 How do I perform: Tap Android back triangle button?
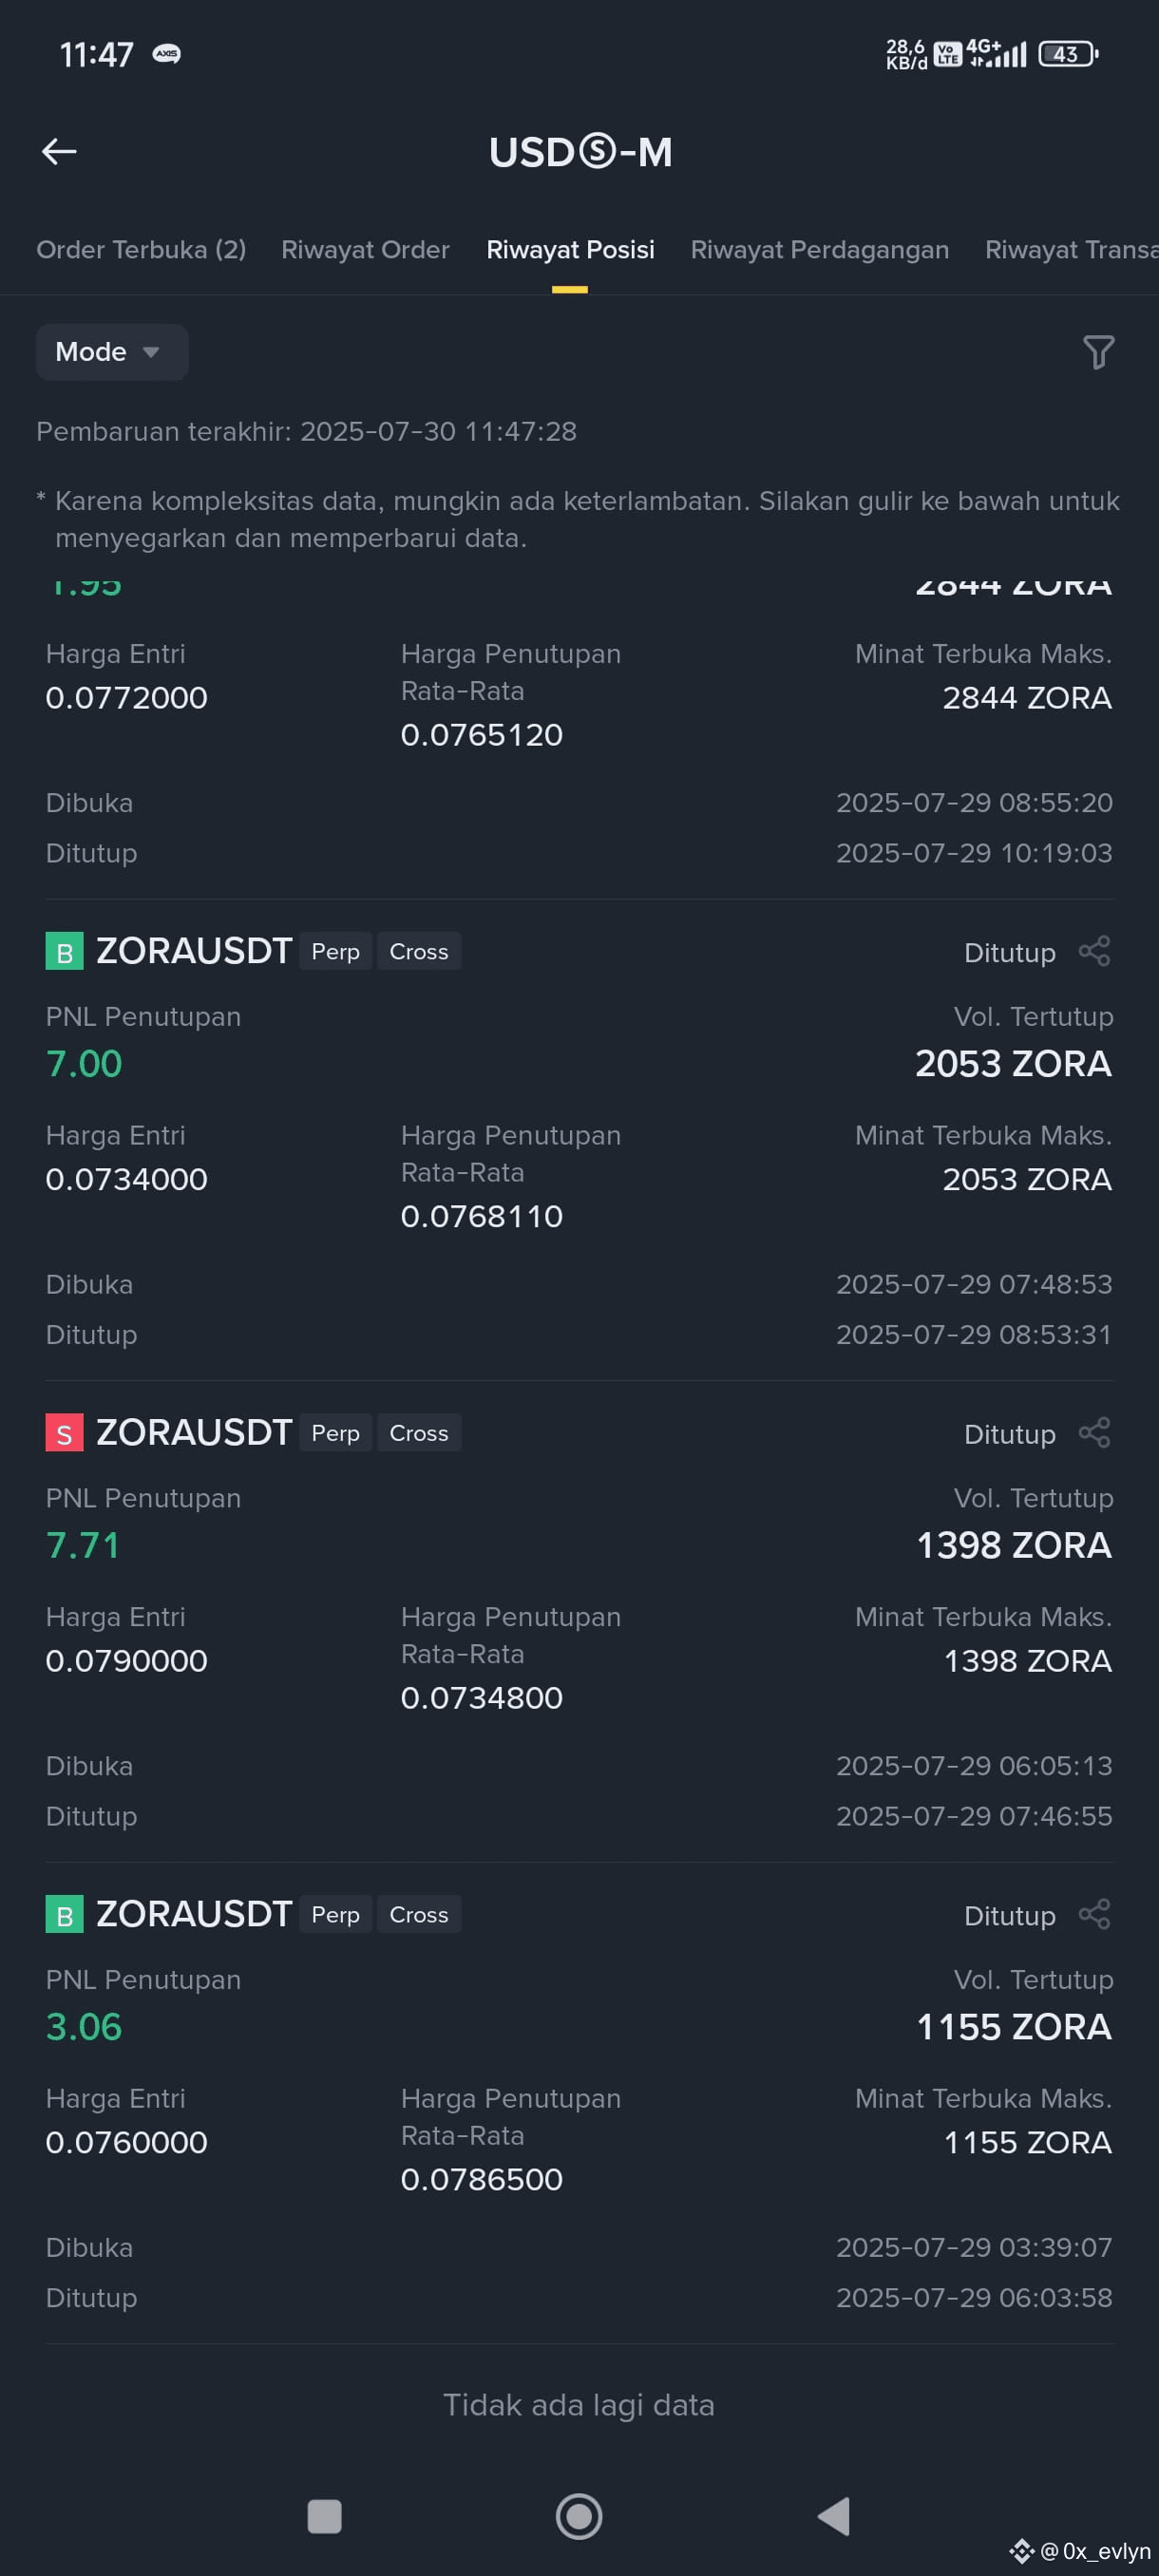tap(833, 2516)
